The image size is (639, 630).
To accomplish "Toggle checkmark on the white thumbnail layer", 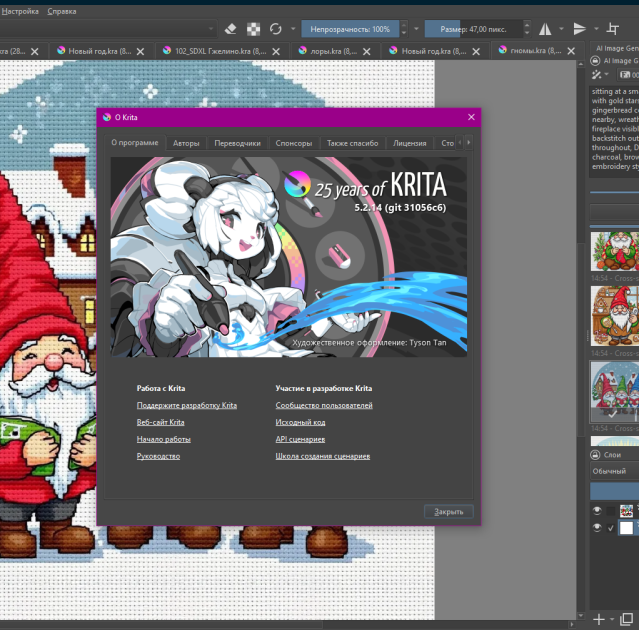I will pos(610,528).
